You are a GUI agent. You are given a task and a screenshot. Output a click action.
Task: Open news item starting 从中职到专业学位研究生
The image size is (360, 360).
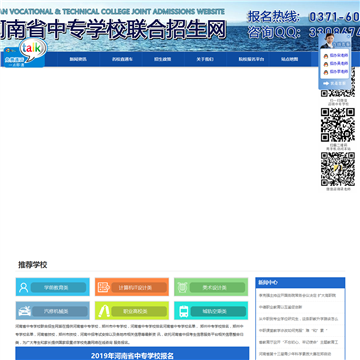click(x=298, y=319)
